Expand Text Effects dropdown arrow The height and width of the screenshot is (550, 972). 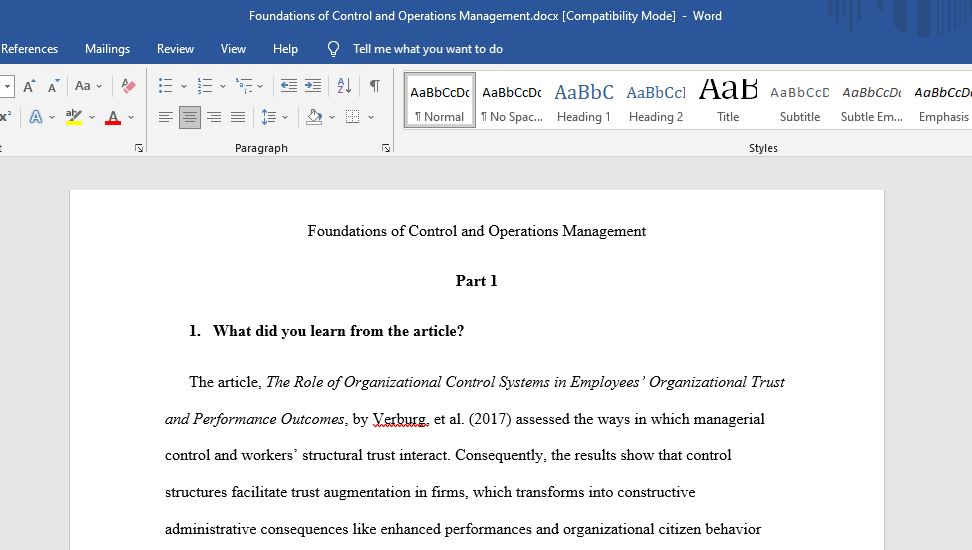51,117
